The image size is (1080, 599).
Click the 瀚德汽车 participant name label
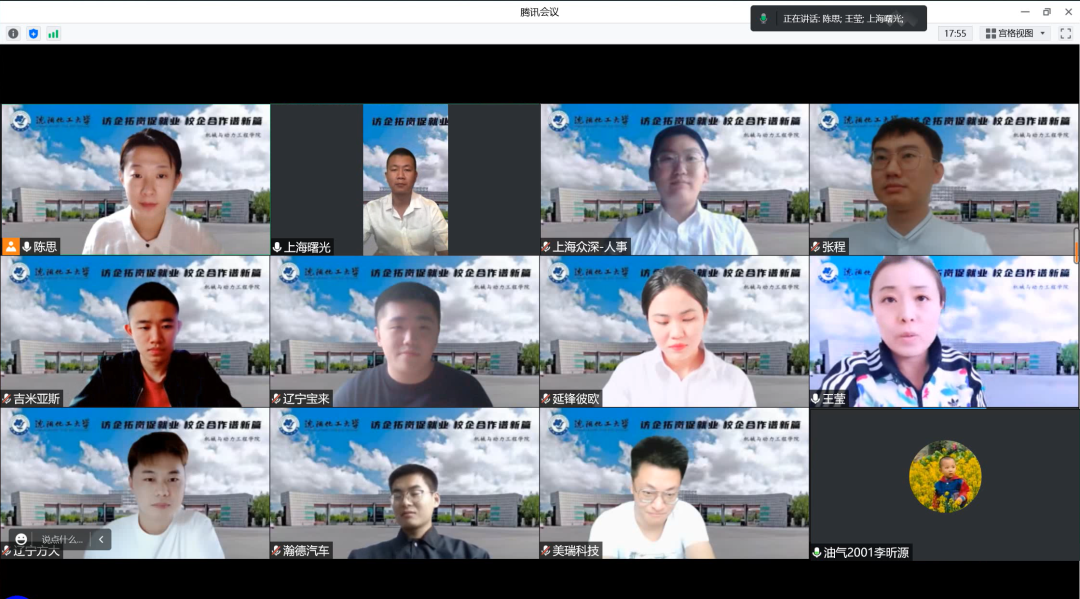click(x=305, y=551)
